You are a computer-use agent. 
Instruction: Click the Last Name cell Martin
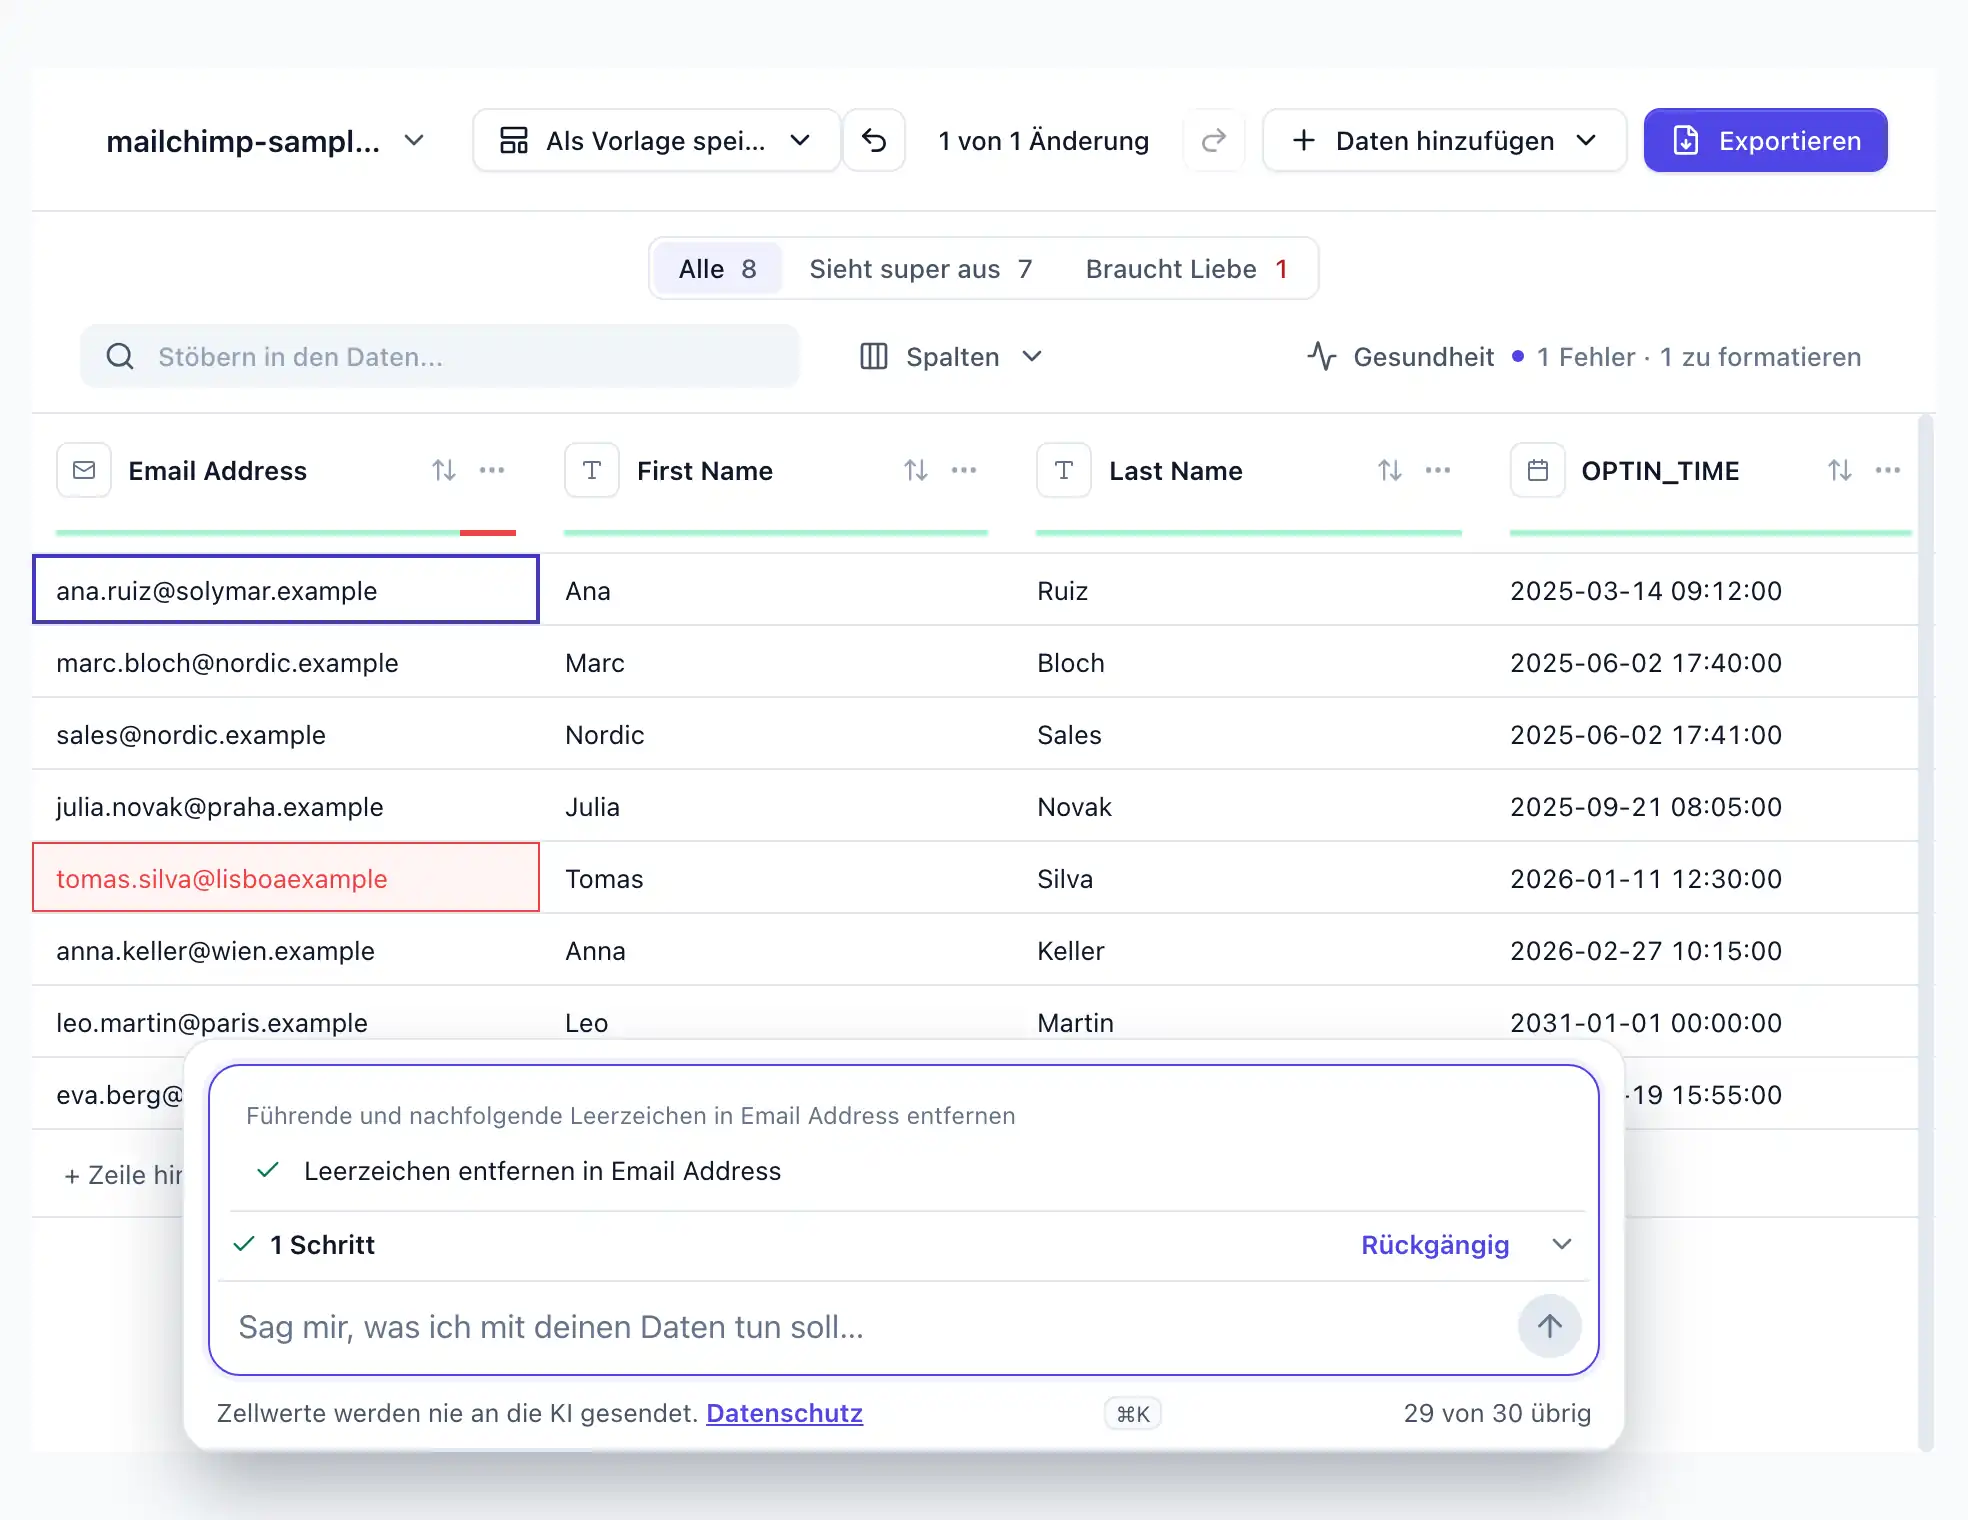click(1249, 1022)
